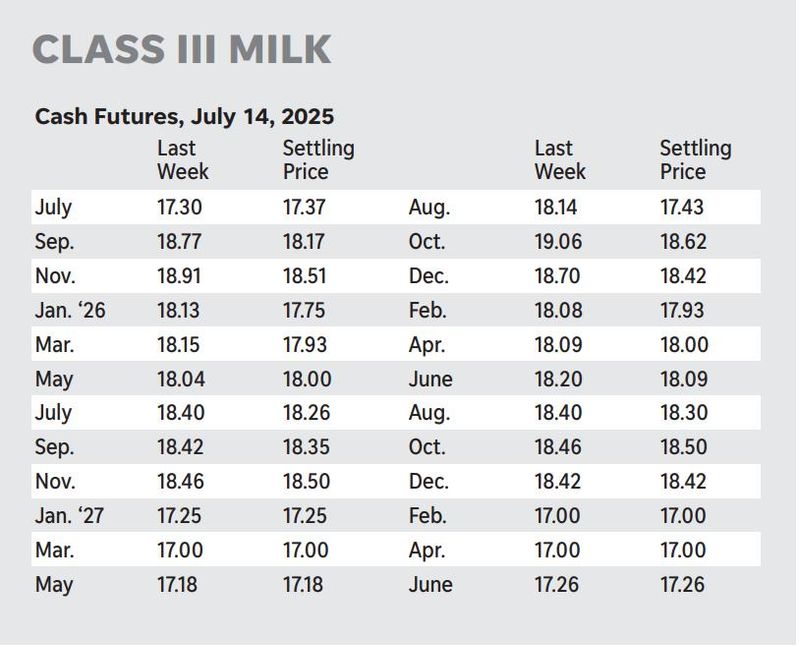Click the Jan. '26 row label

(x=70, y=310)
